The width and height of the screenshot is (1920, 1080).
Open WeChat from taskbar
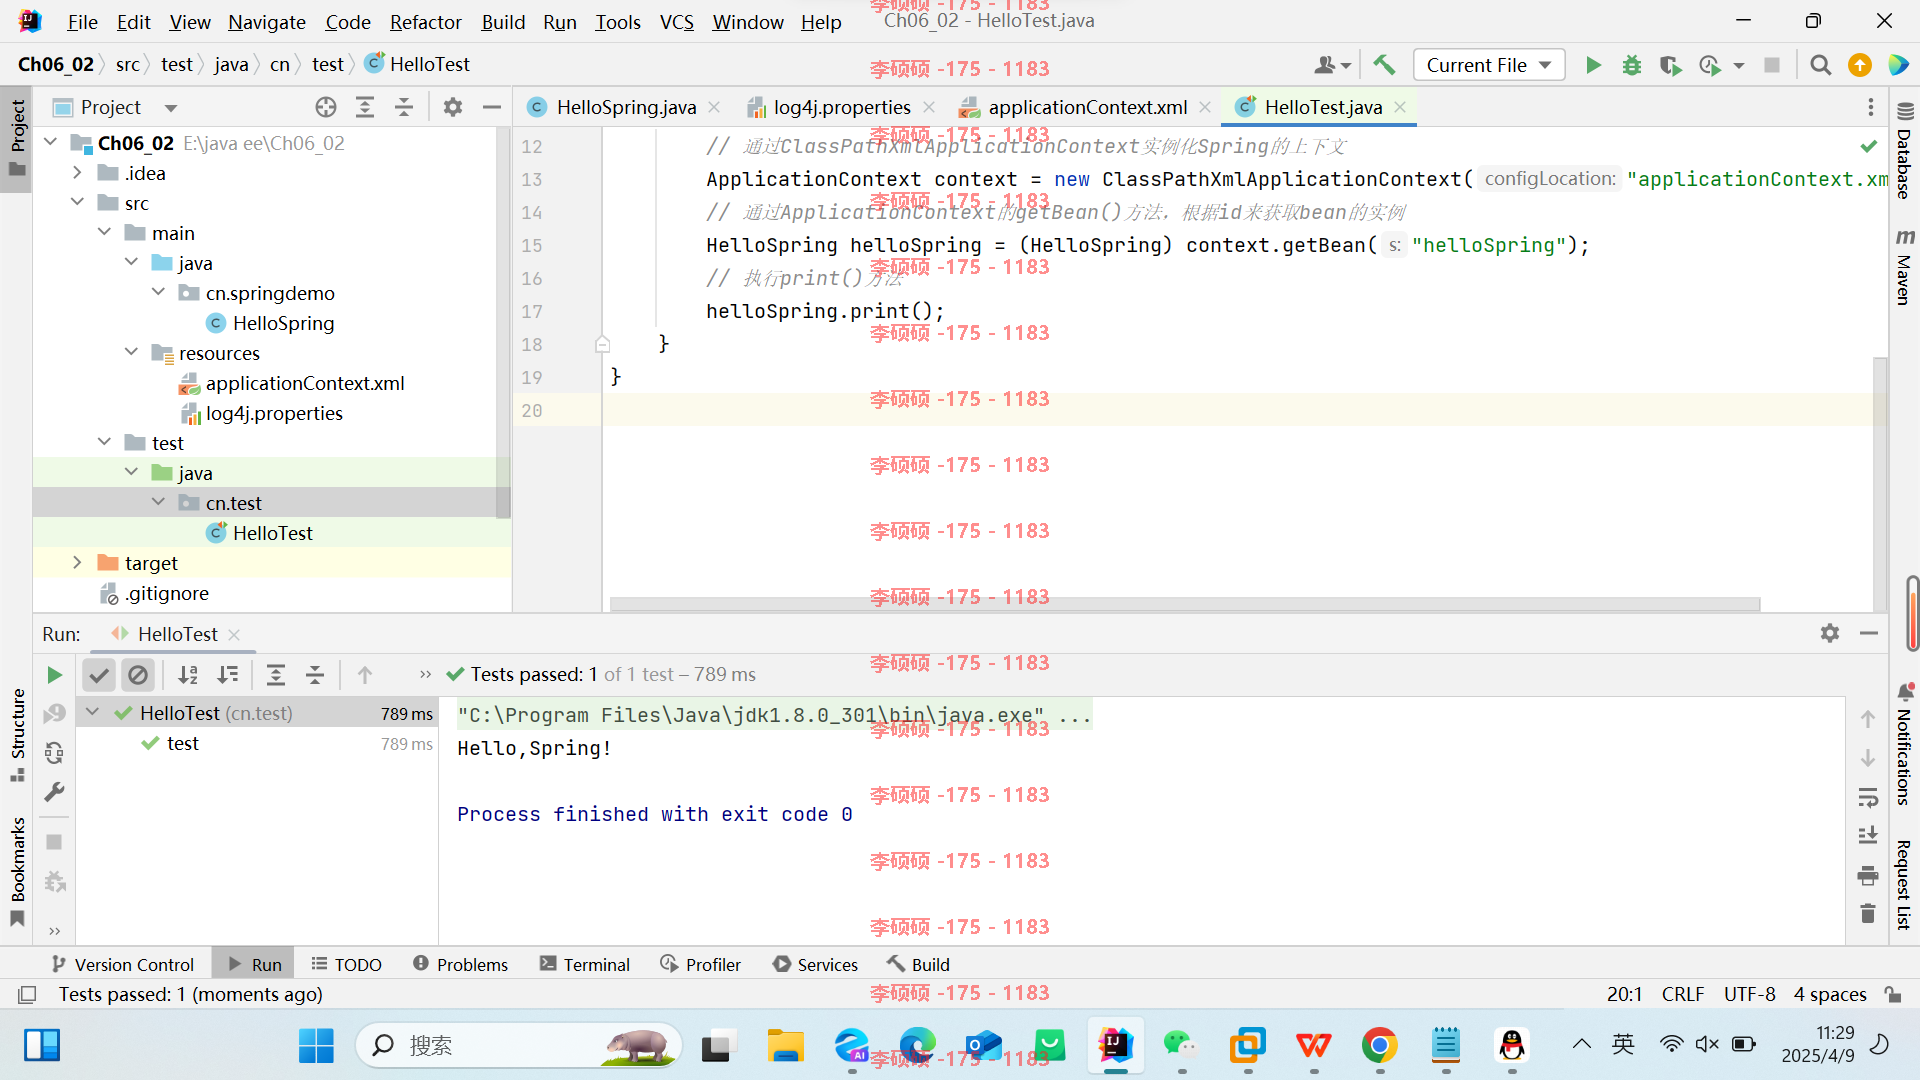(1181, 1046)
